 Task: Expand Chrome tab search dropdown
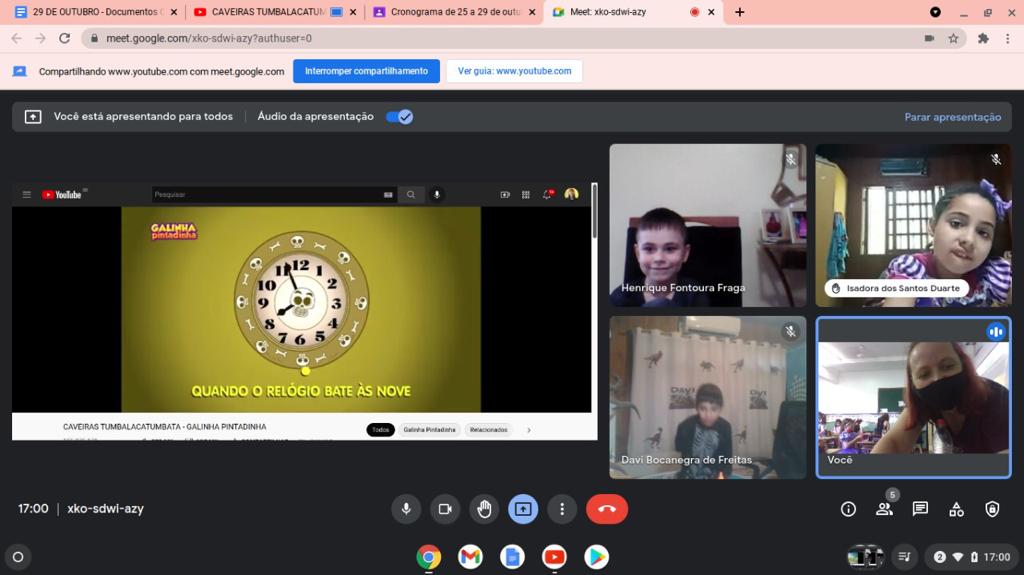[935, 12]
